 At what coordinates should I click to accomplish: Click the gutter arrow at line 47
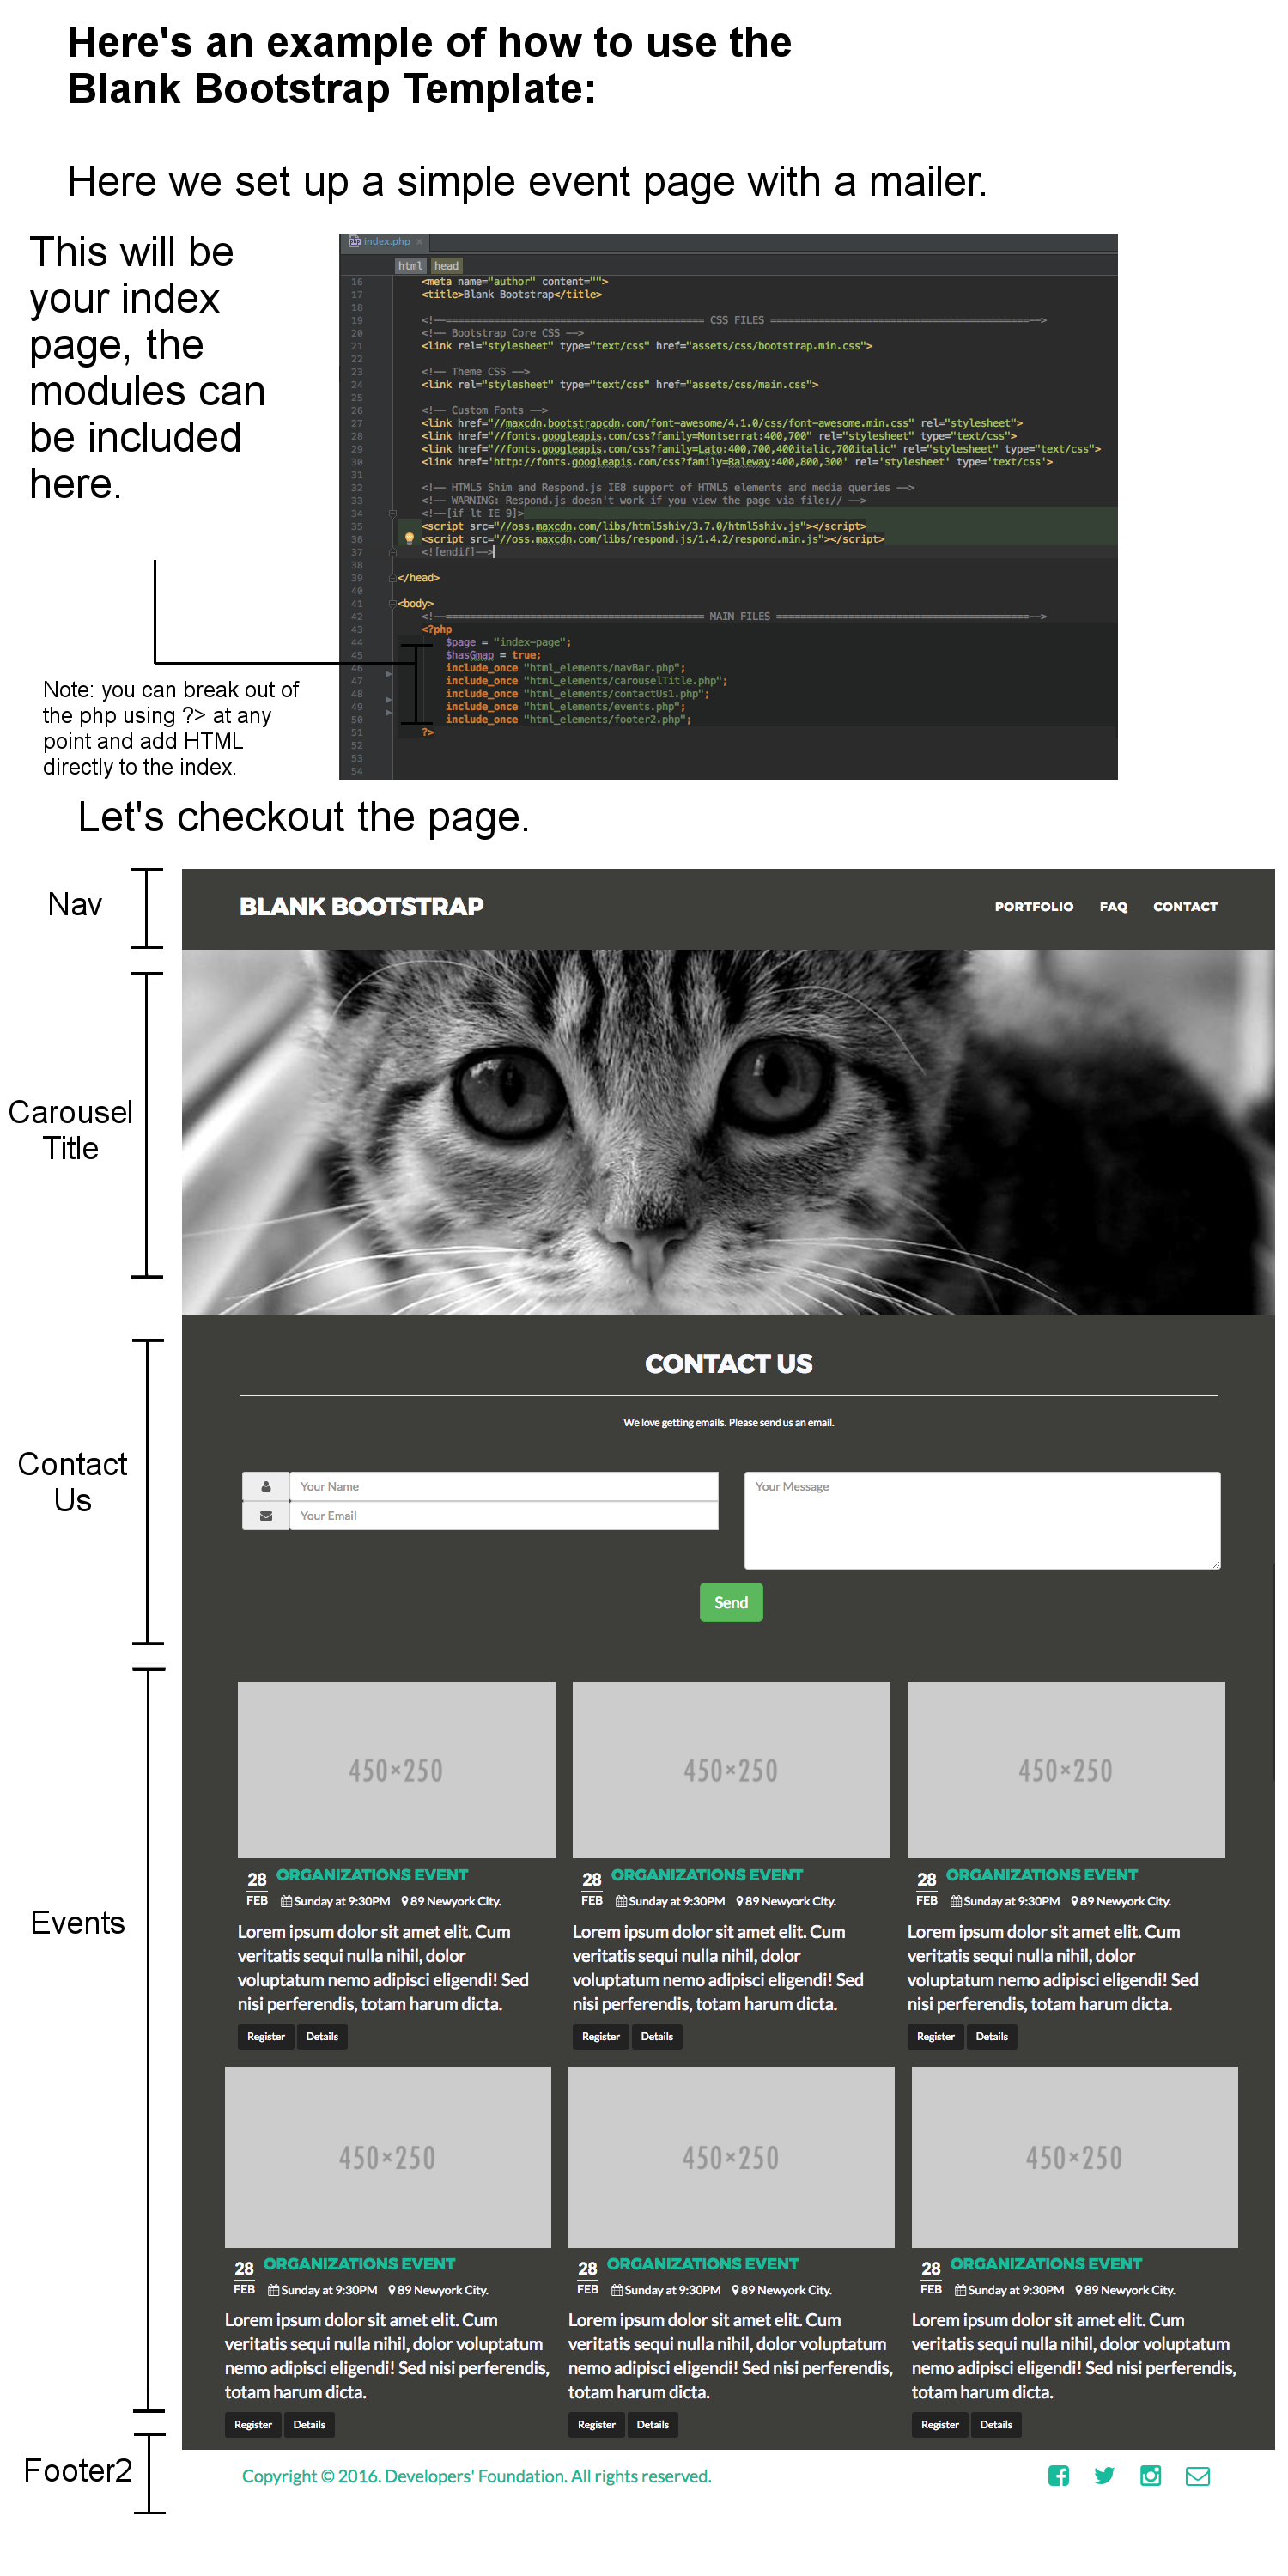tap(388, 674)
